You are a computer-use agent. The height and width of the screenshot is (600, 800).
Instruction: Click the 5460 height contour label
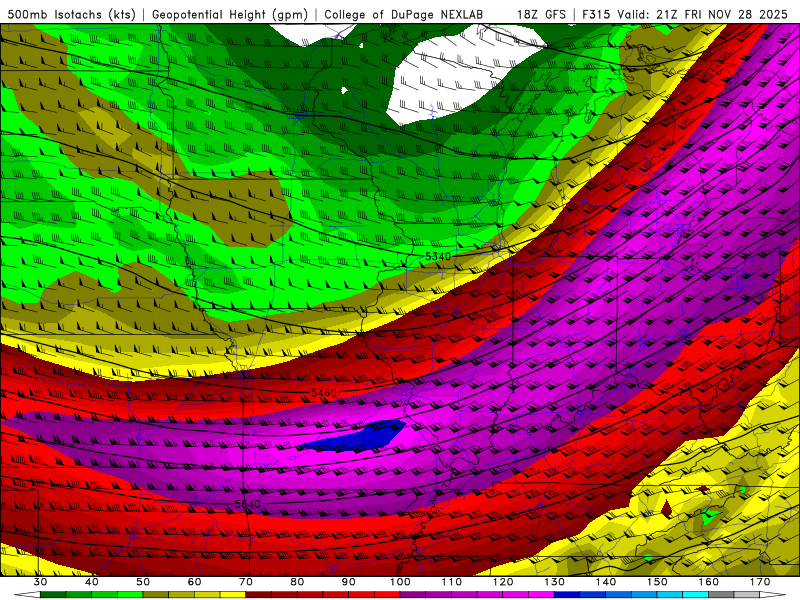(324, 392)
